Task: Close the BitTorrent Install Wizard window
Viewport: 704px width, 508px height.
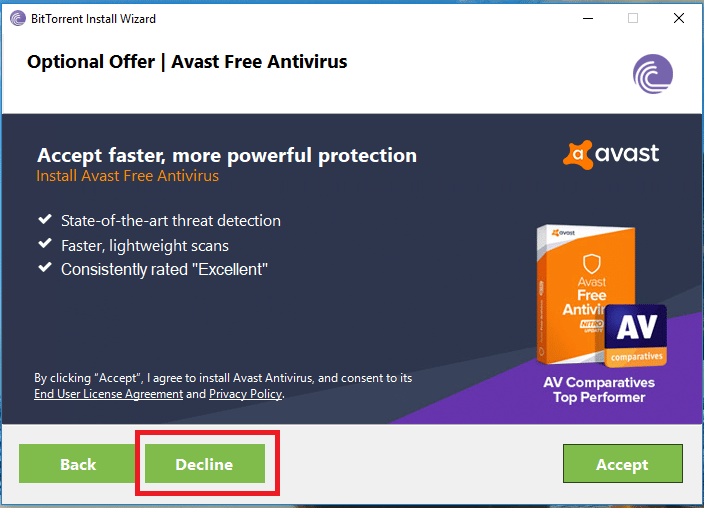Action: [x=679, y=18]
